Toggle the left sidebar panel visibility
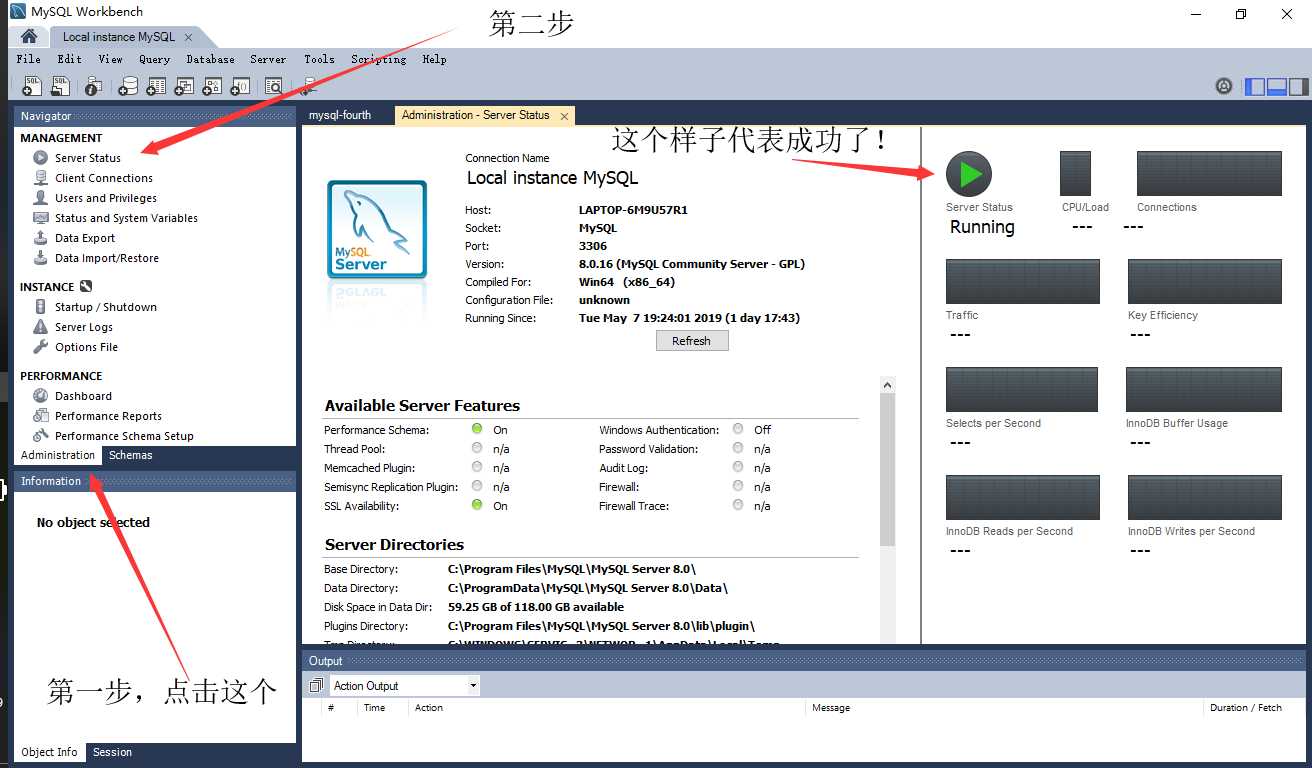 [x=1255, y=87]
